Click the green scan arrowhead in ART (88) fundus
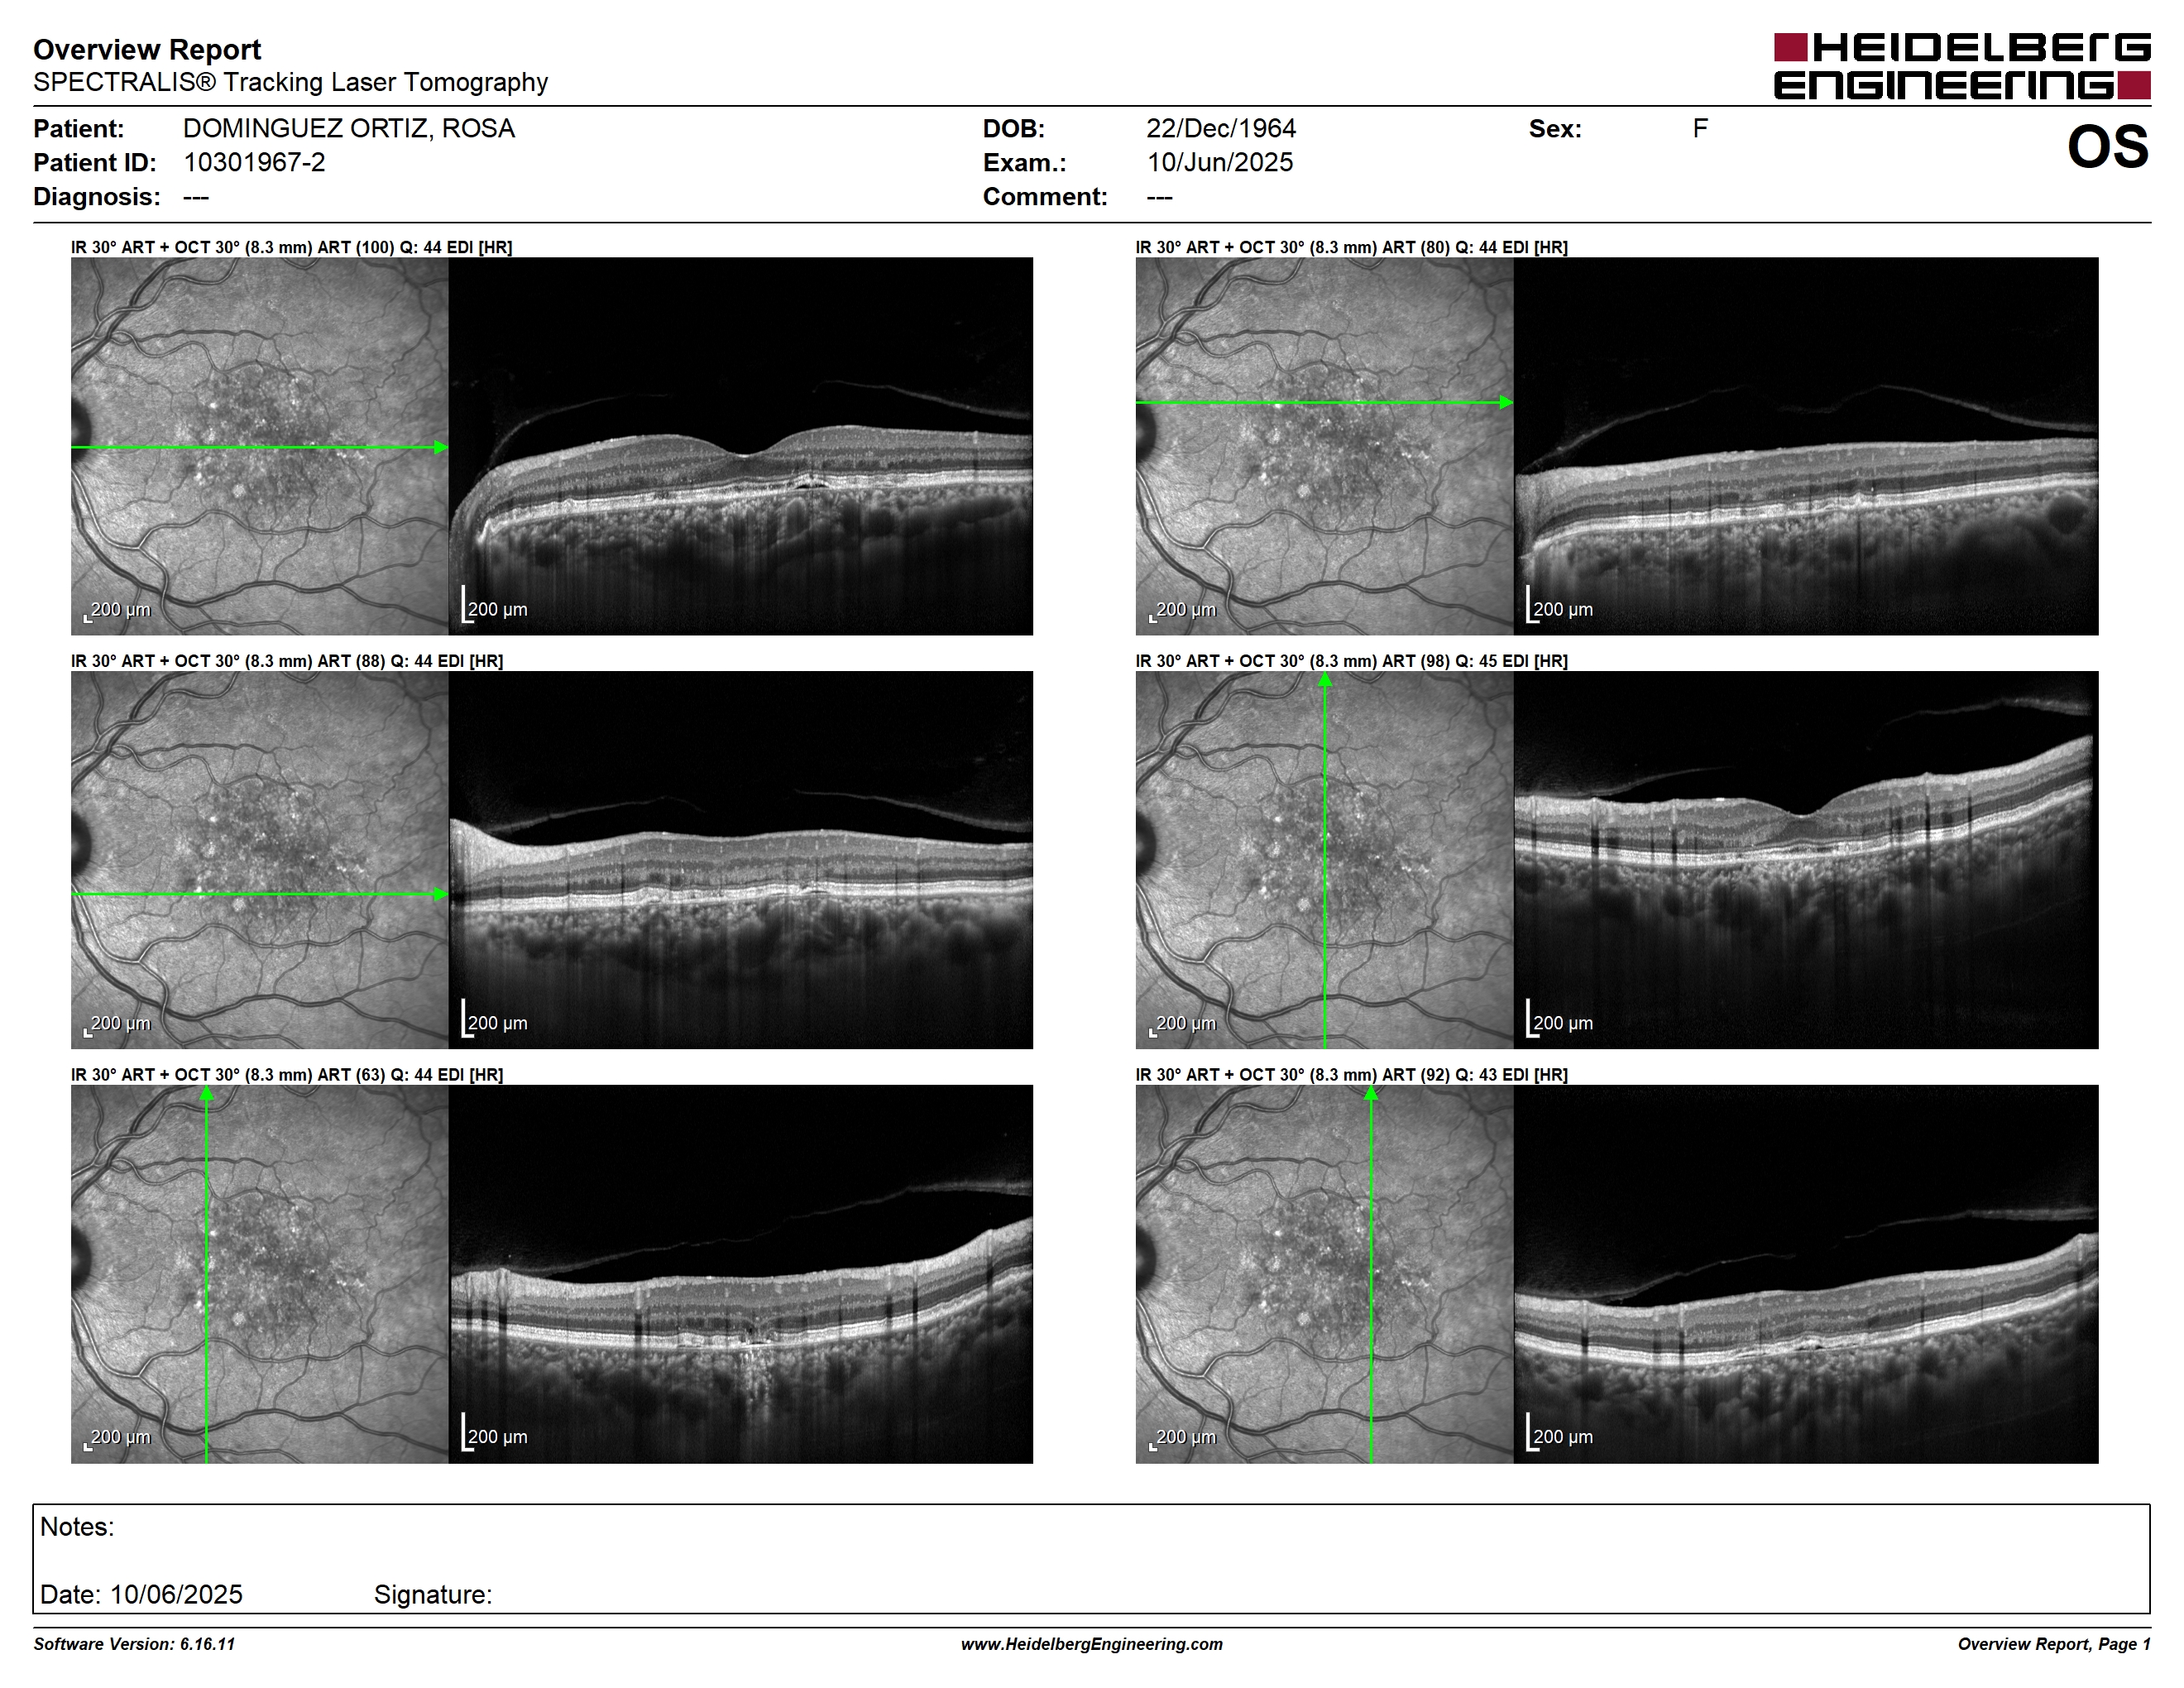 pos(441,894)
